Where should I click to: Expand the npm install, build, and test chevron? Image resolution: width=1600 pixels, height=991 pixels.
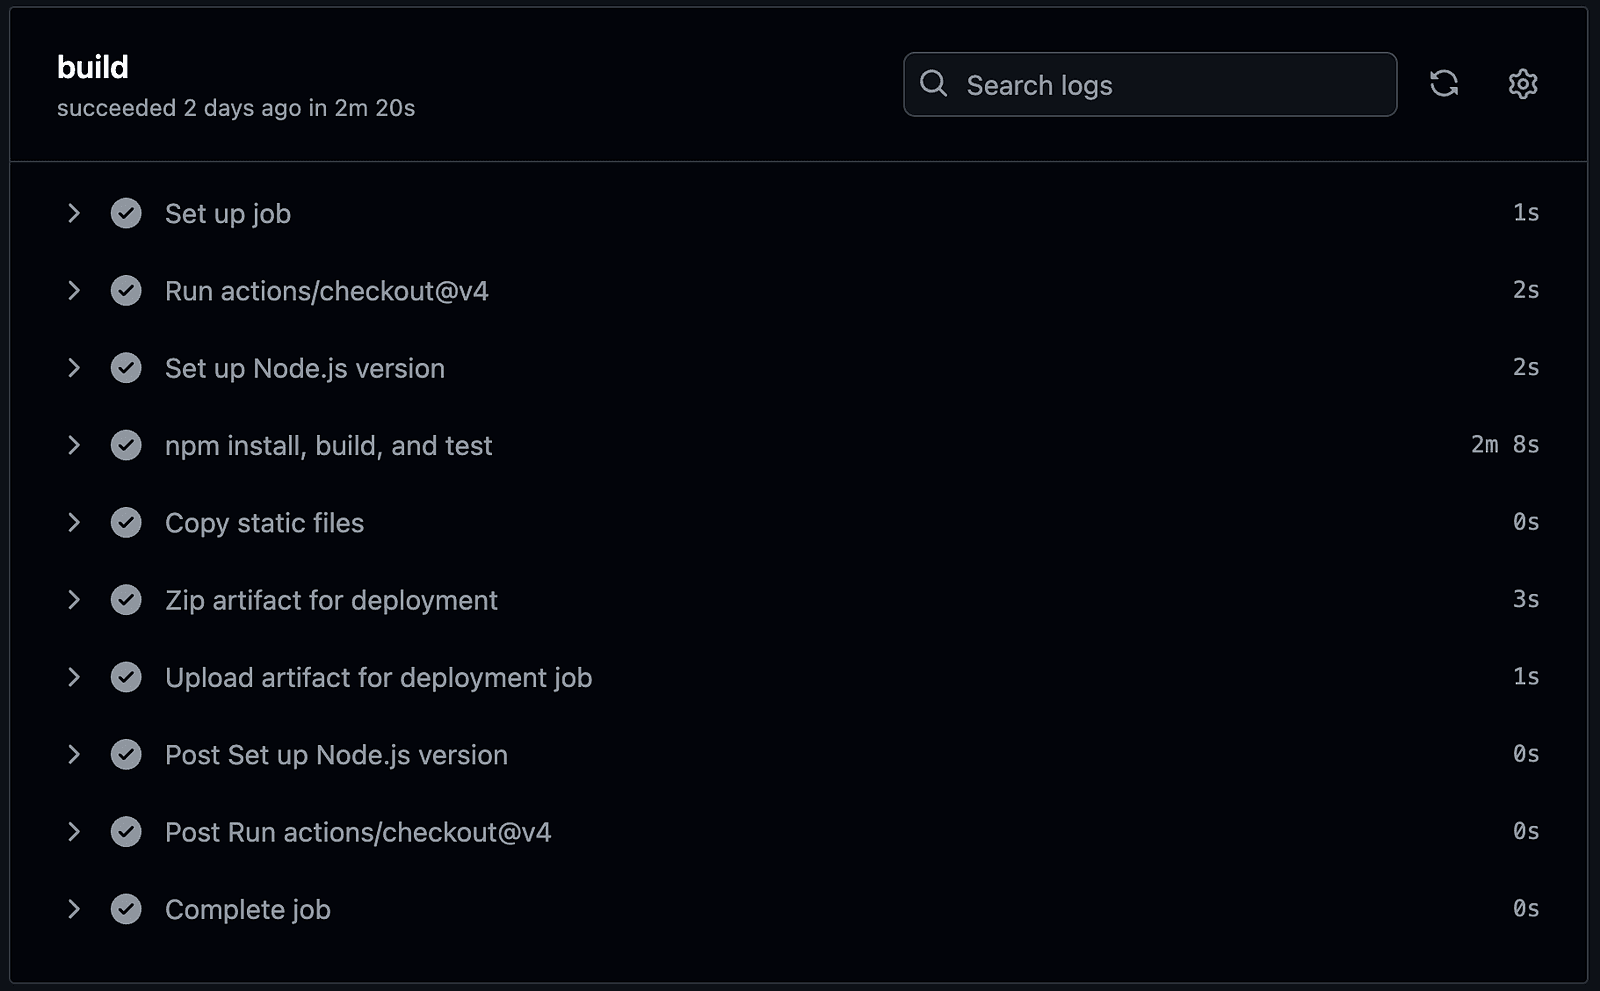pyautogui.click(x=73, y=445)
